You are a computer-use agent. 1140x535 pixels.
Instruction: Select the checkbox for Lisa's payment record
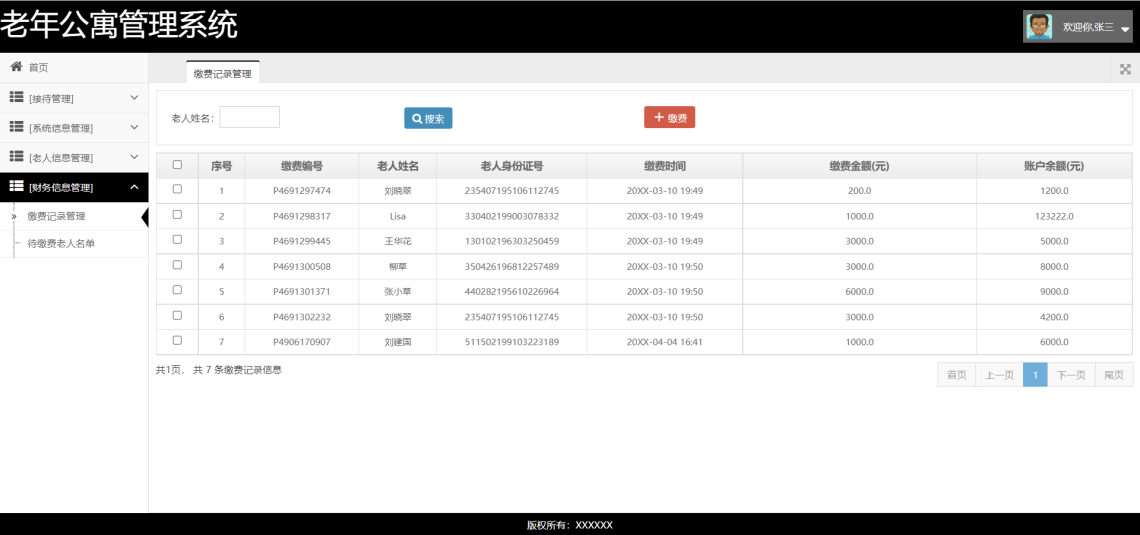pos(177,215)
